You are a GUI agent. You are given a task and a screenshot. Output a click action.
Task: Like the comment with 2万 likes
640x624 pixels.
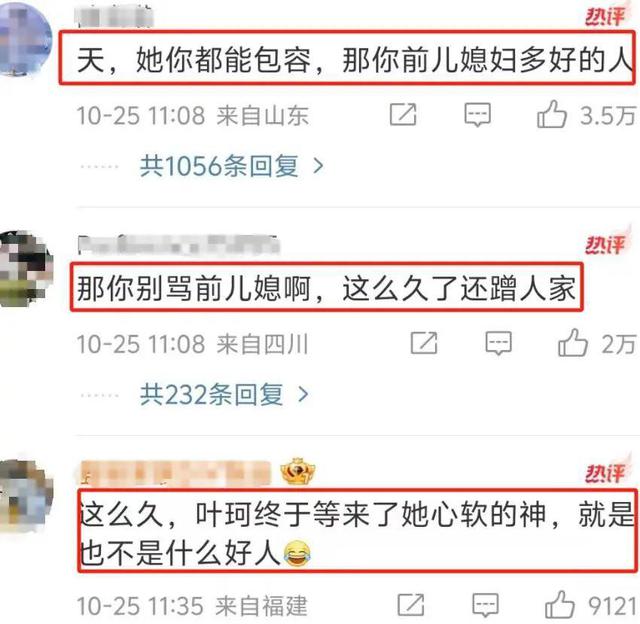573,343
